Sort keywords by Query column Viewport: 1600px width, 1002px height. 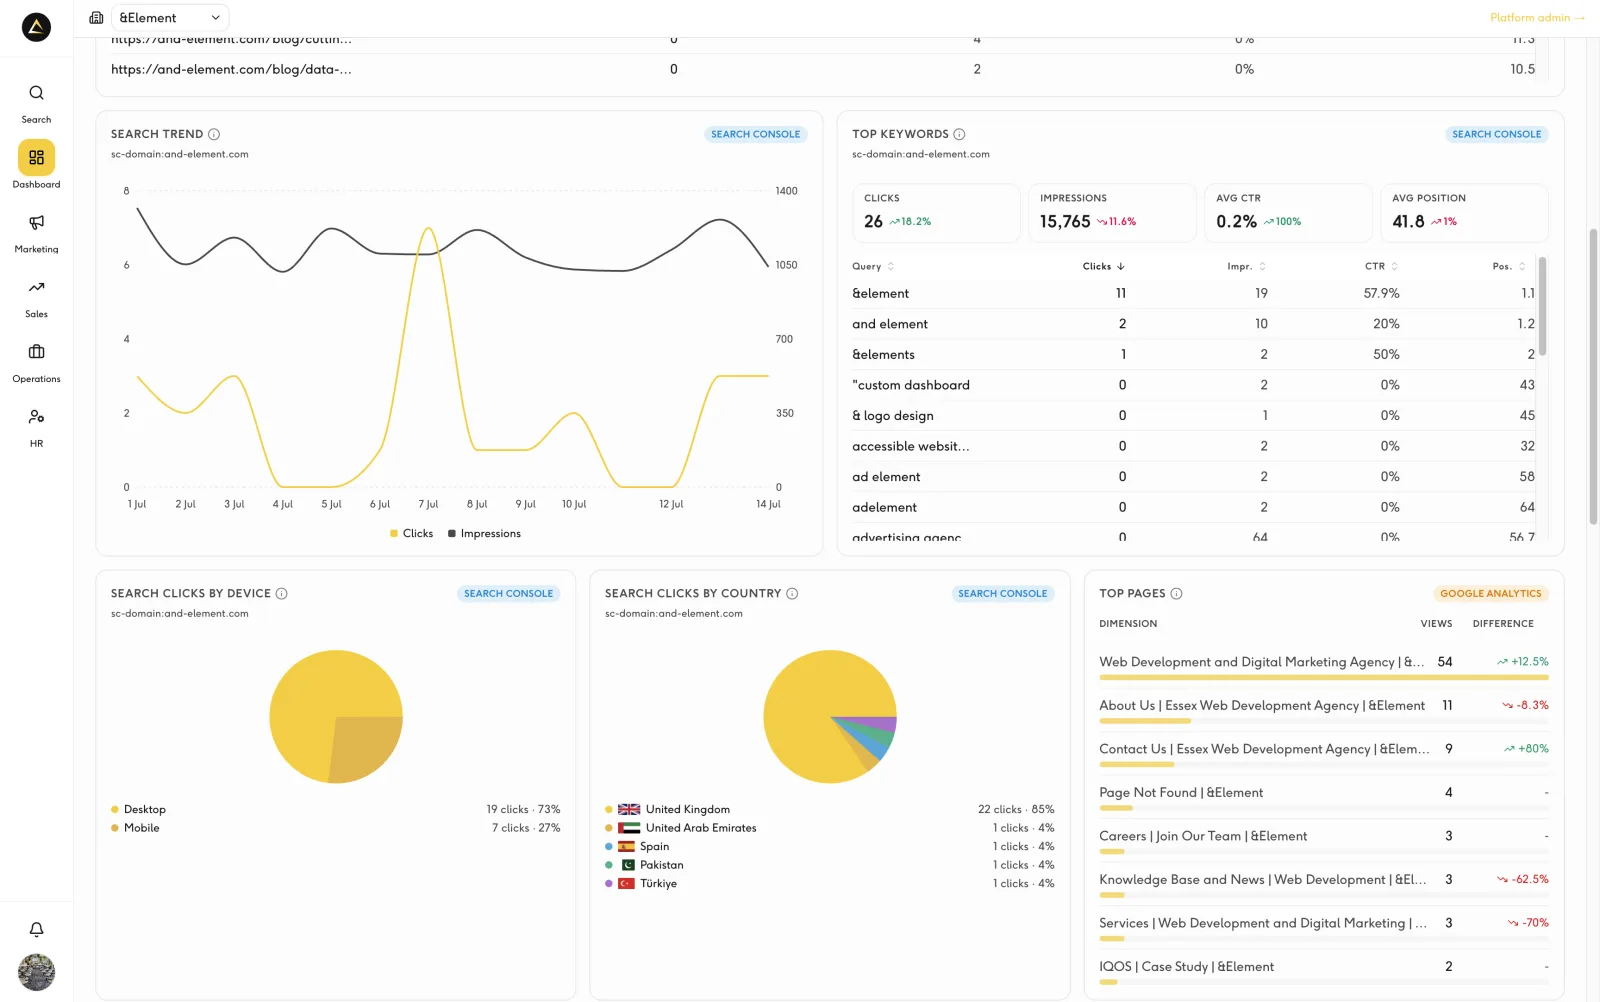(873, 266)
